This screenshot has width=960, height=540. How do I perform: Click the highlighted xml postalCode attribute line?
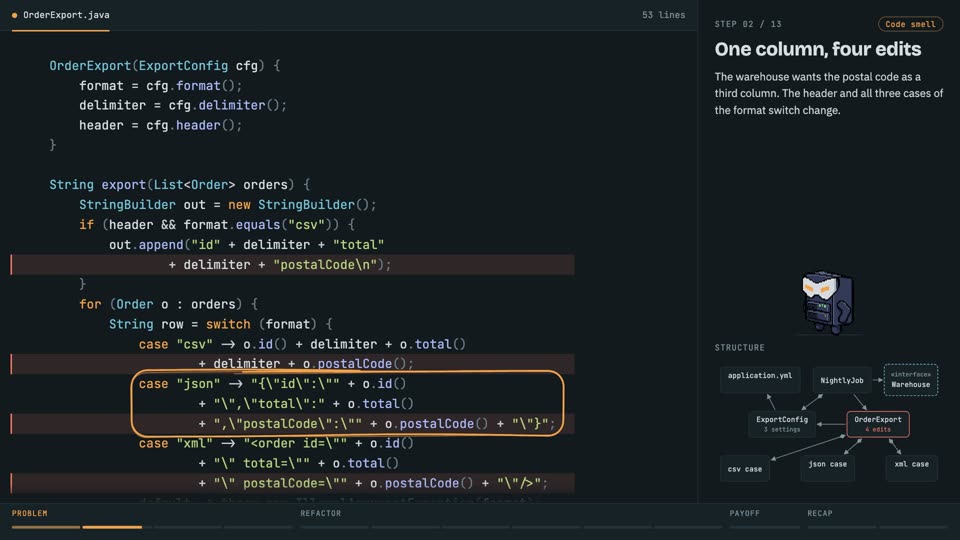click(293, 483)
